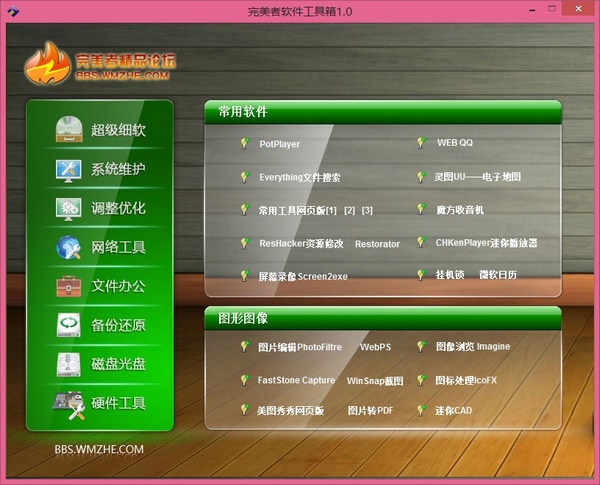Click the 文件办公 briefcase icon
Viewport: 600px width, 485px height.
point(68,286)
